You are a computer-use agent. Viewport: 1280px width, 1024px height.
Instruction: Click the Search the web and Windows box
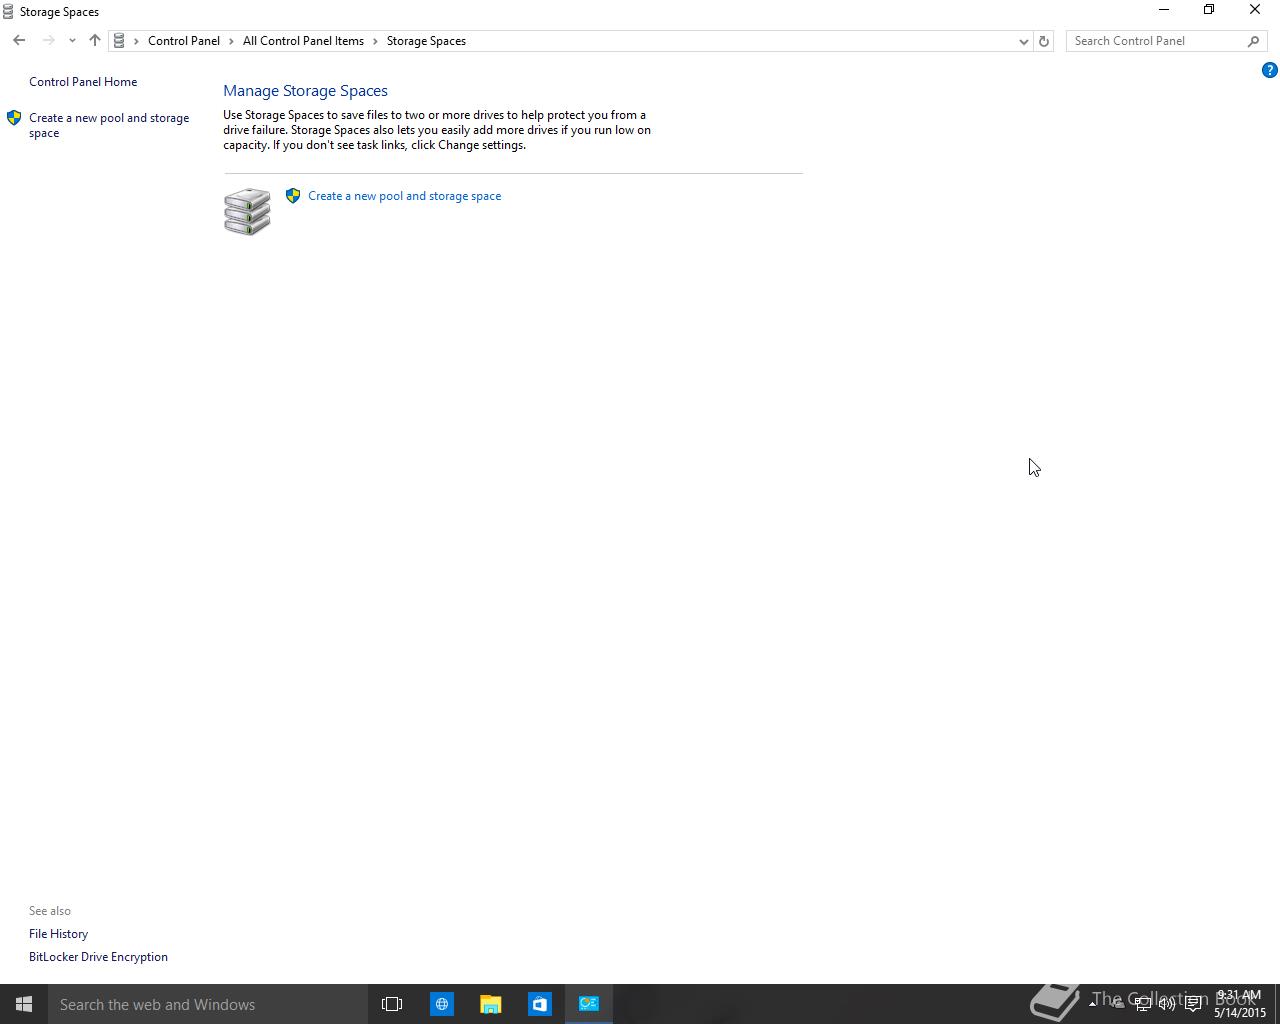coord(208,1004)
